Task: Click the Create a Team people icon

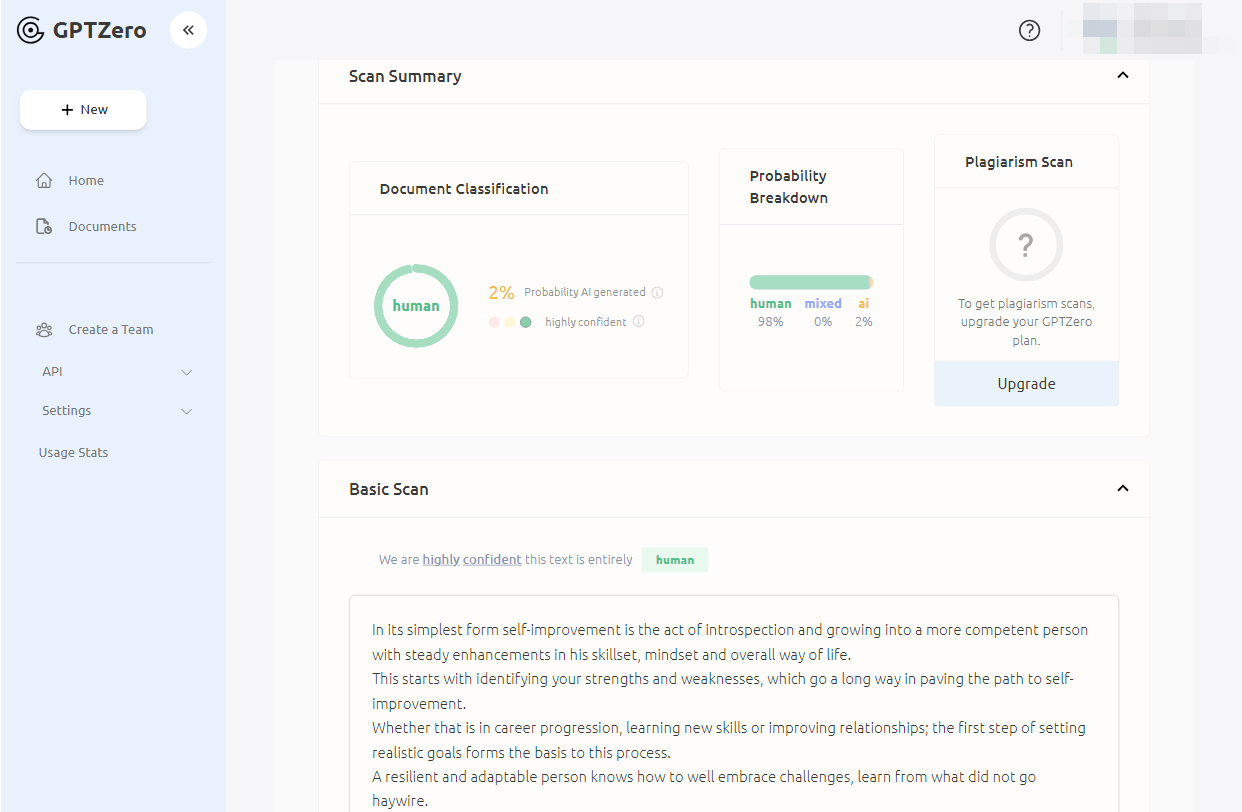Action: (x=44, y=330)
